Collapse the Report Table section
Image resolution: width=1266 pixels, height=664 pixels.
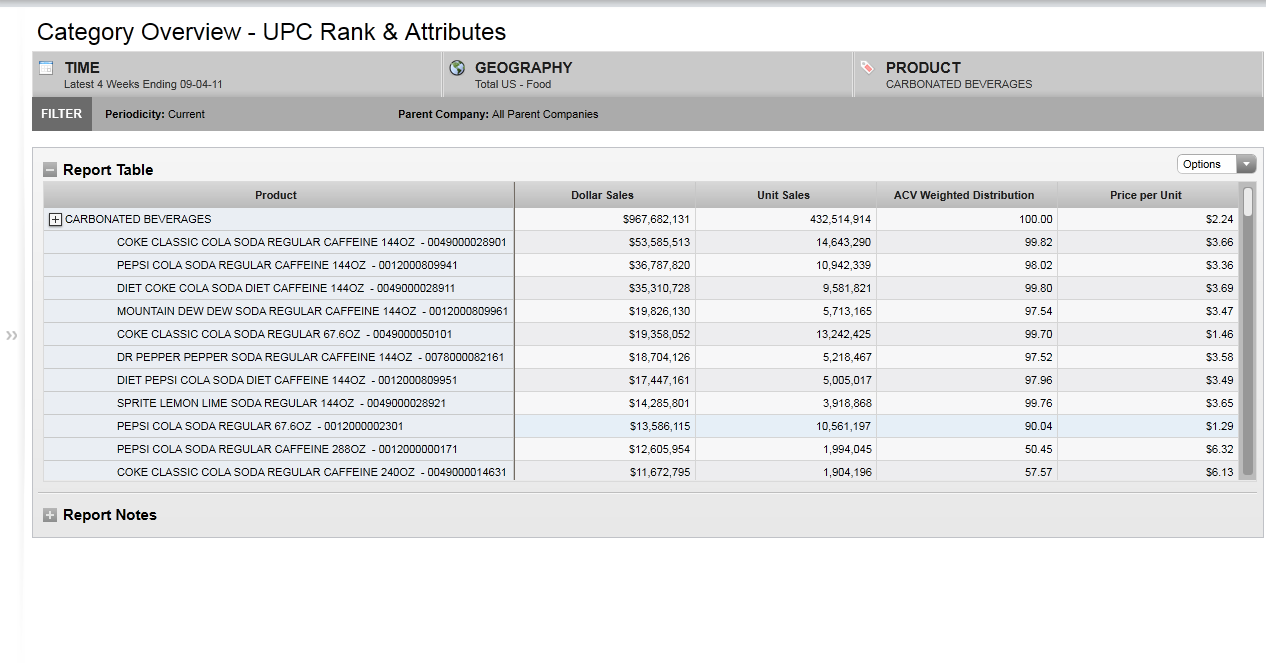[x=50, y=170]
